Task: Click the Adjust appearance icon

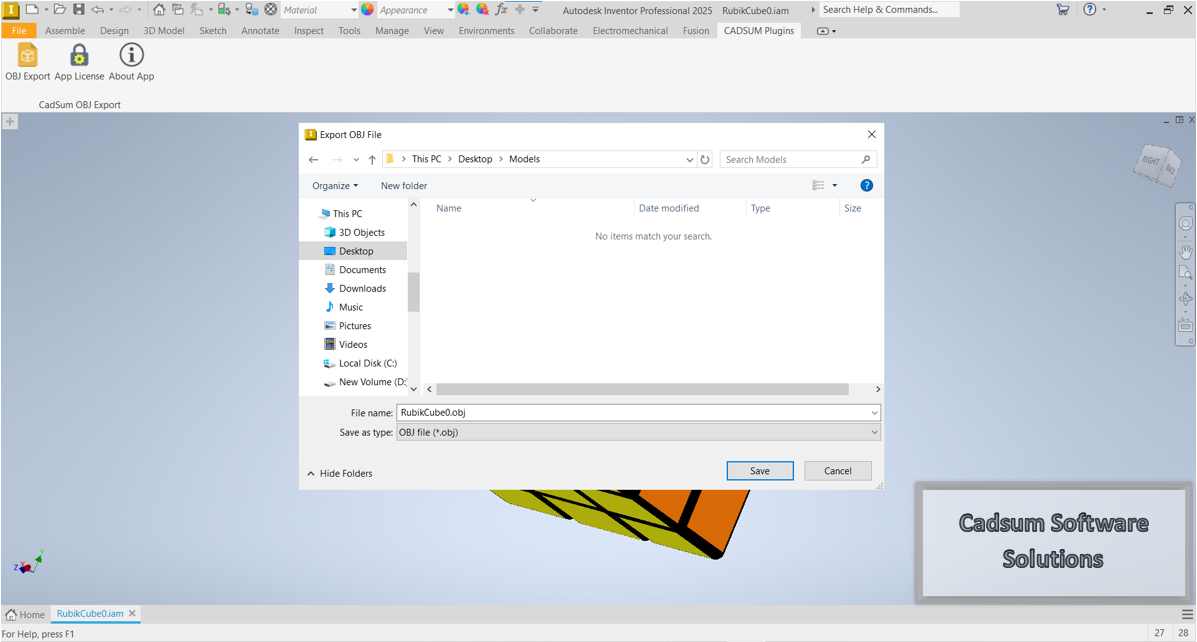Action: [x=463, y=10]
